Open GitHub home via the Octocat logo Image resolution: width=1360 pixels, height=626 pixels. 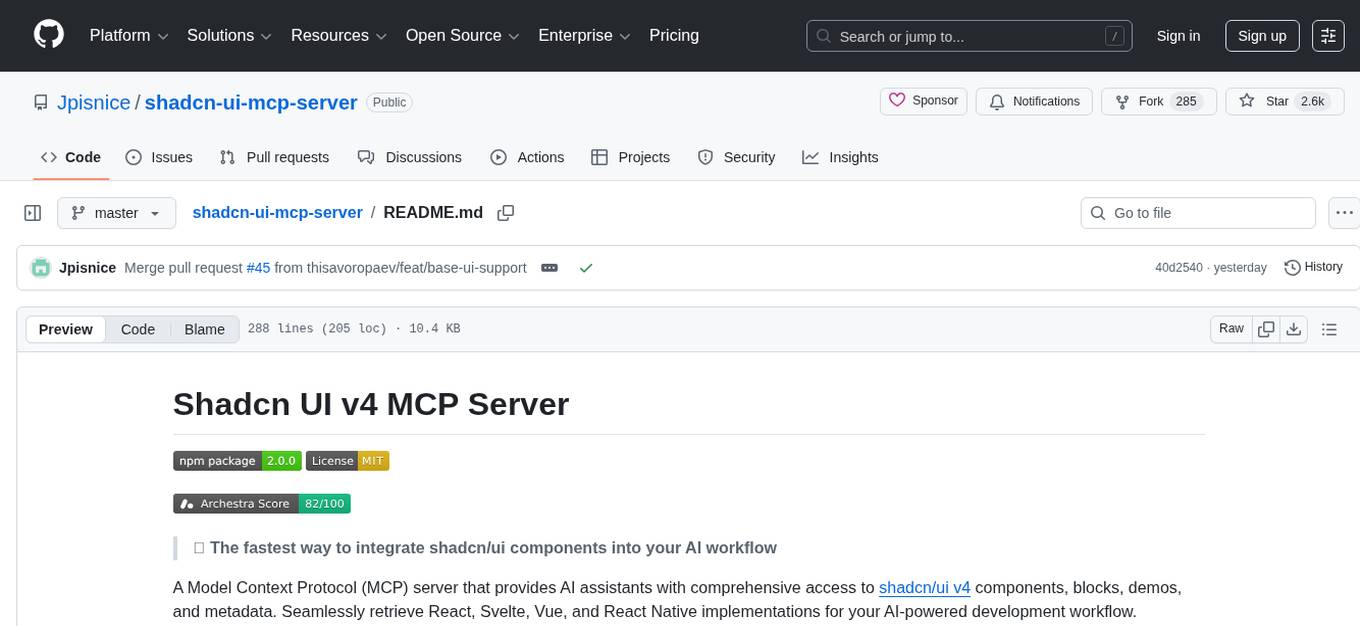pyautogui.click(x=48, y=35)
